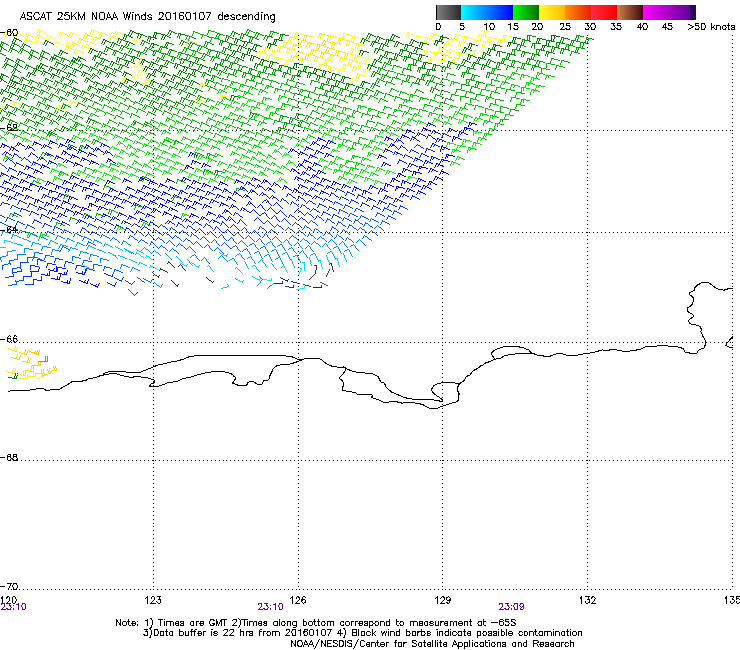The width and height of the screenshot is (740, 650).
Task: Click the '123' longitude axis label
Action: [153, 599]
